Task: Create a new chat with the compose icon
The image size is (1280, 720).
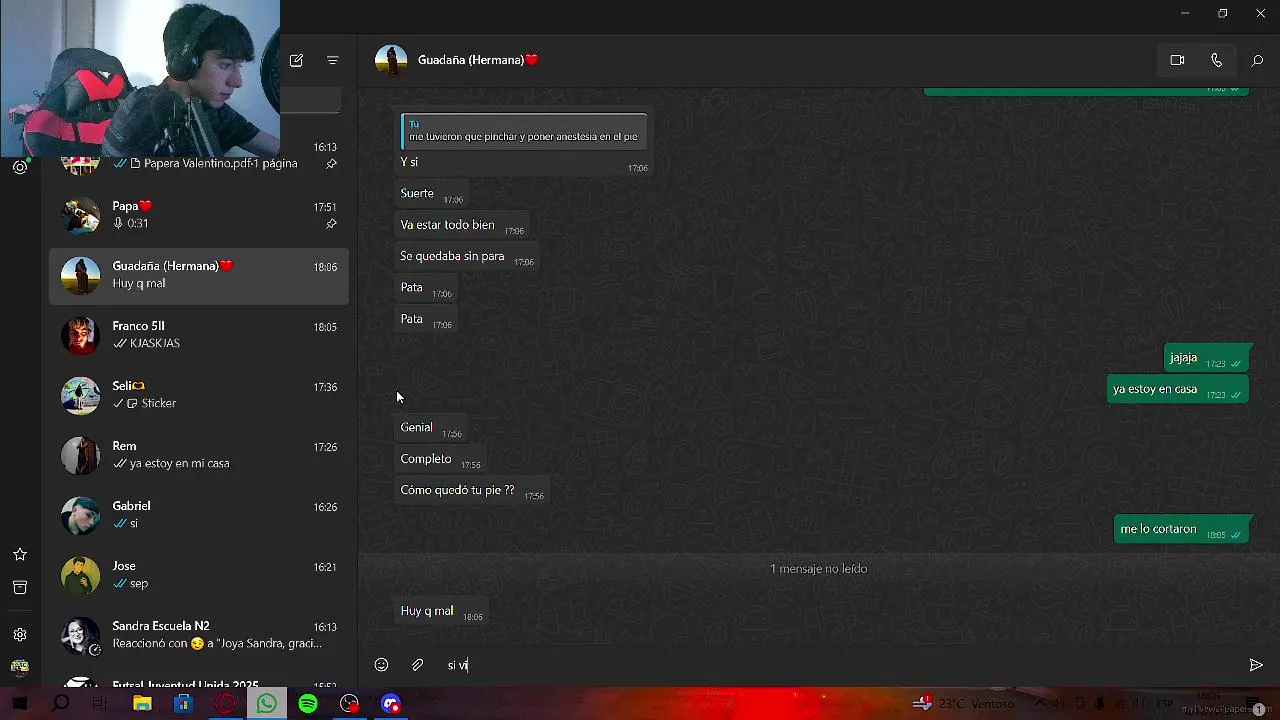Action: pos(296,60)
